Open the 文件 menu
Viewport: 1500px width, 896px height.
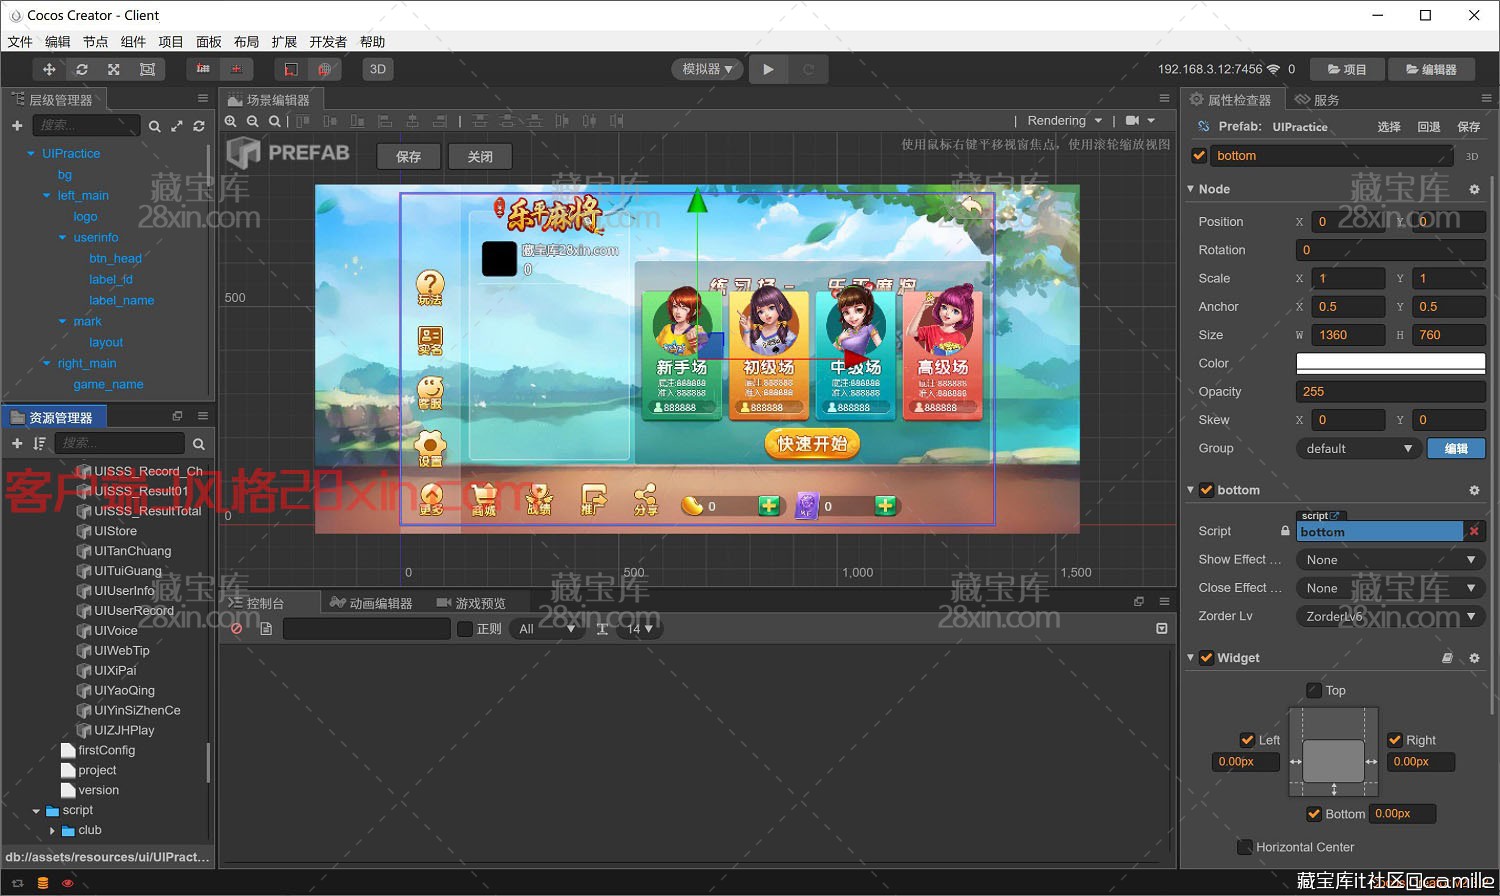(20, 41)
